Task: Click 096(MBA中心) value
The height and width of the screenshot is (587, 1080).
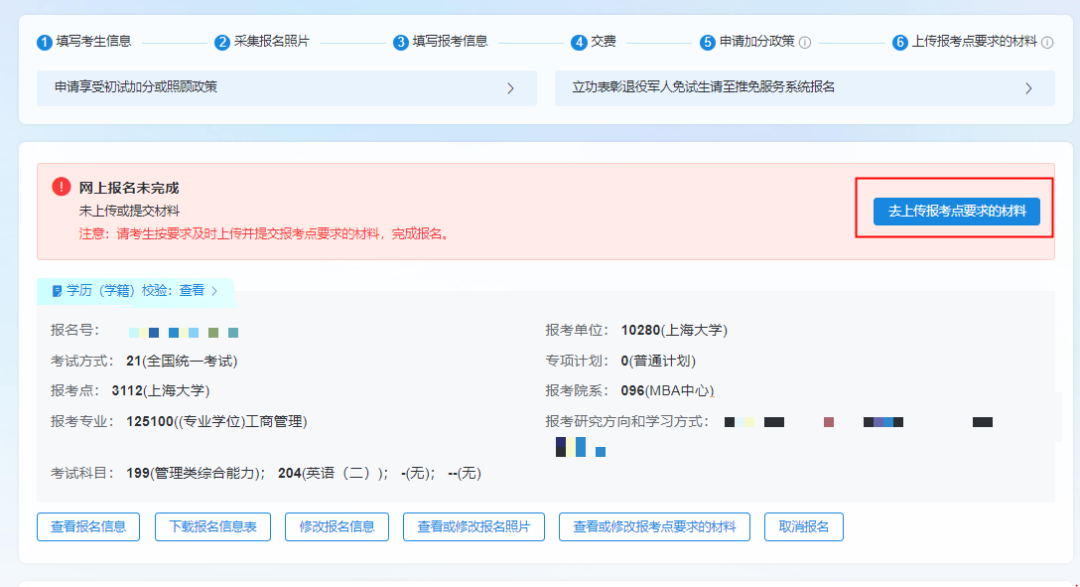Action: pos(667,391)
